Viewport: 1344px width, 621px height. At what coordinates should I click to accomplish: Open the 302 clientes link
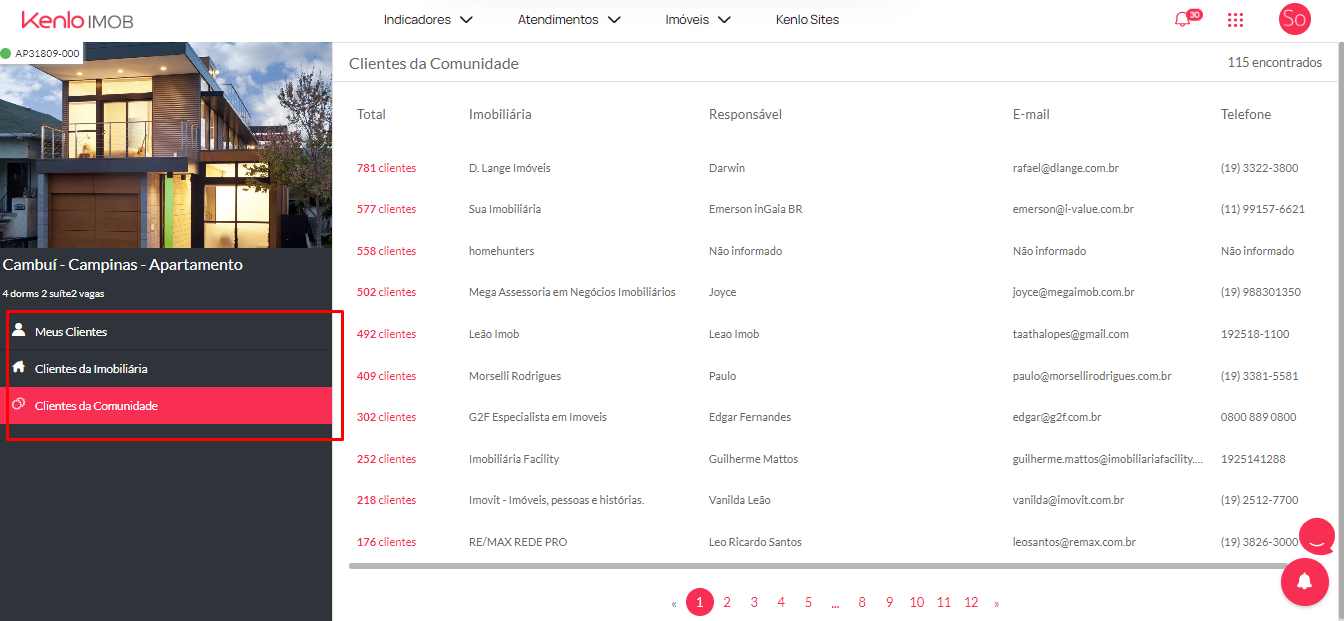[x=386, y=417]
